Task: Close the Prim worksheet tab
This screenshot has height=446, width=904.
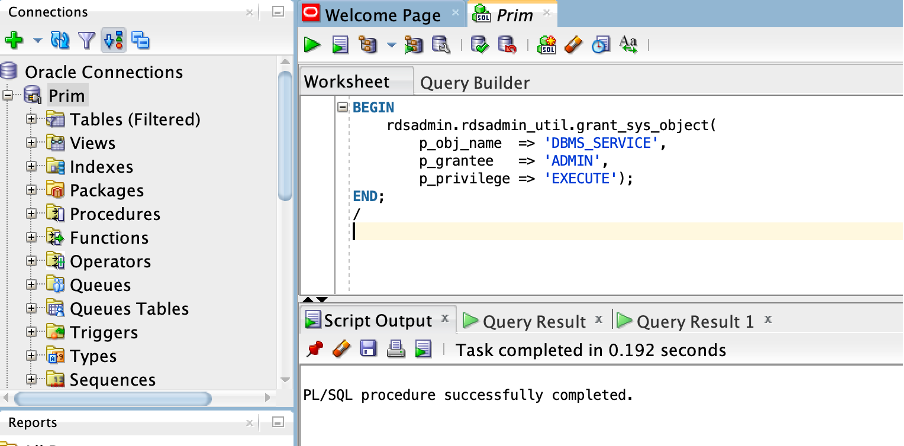Action: click(547, 13)
